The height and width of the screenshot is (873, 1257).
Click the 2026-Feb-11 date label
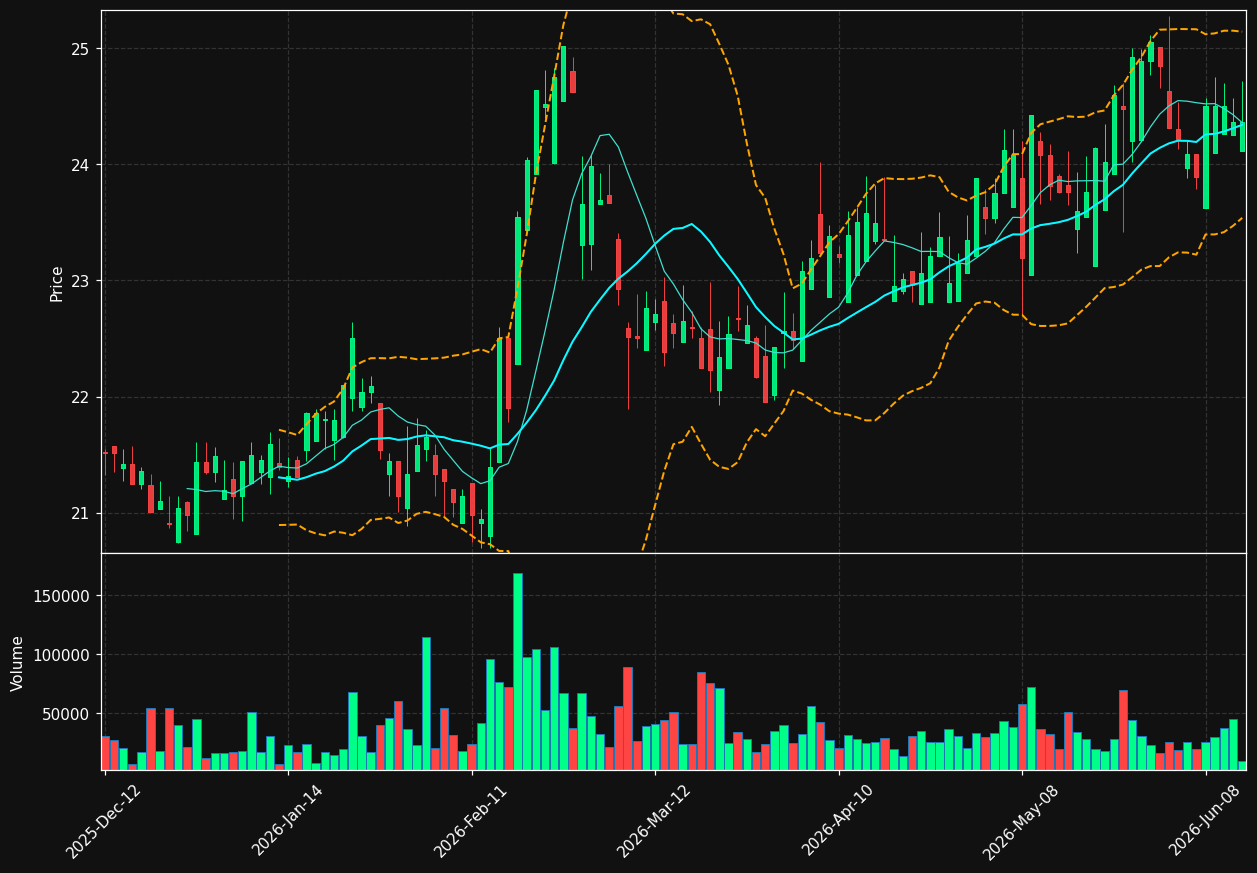pyautogui.click(x=471, y=821)
